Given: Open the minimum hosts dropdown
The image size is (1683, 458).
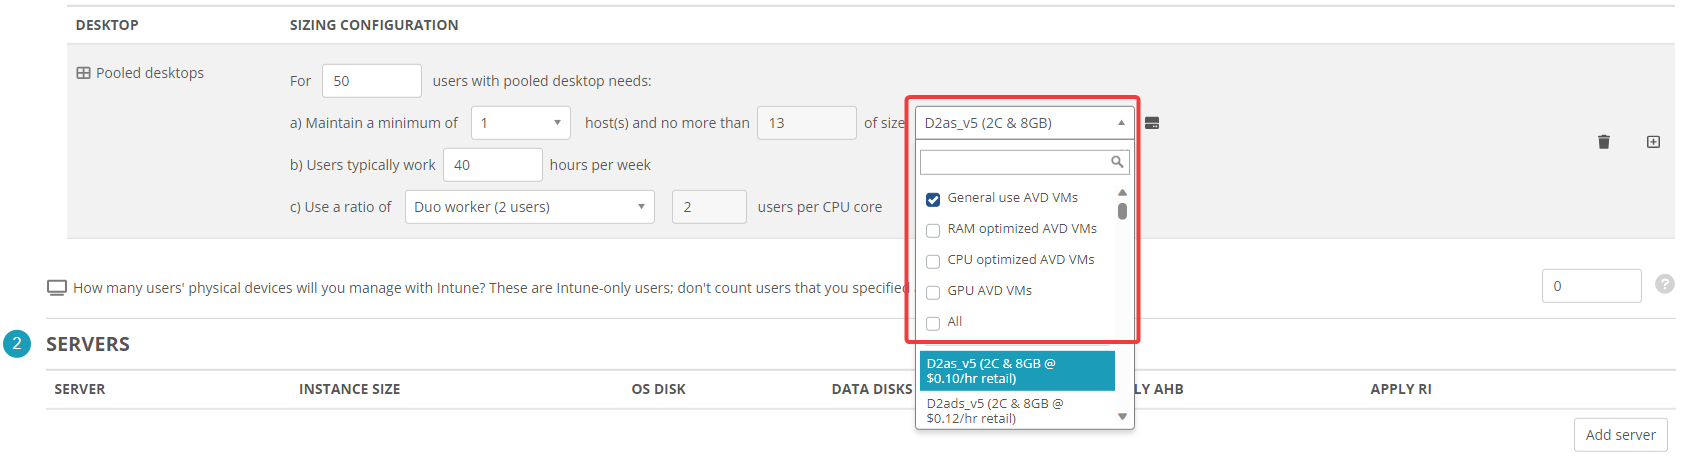Looking at the screenshot, I should point(520,123).
